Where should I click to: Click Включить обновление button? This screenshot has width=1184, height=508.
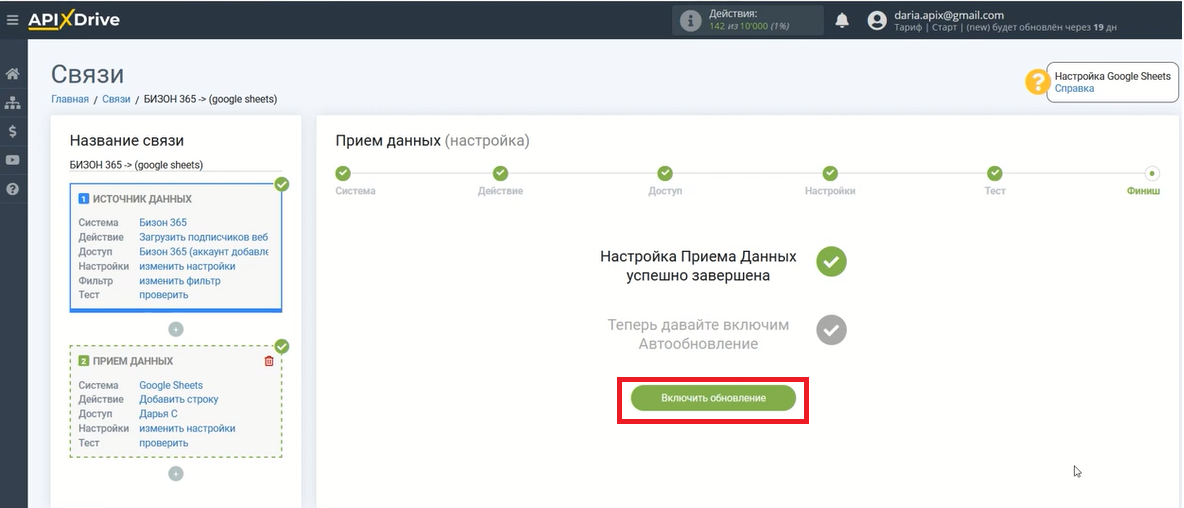[x=714, y=398]
